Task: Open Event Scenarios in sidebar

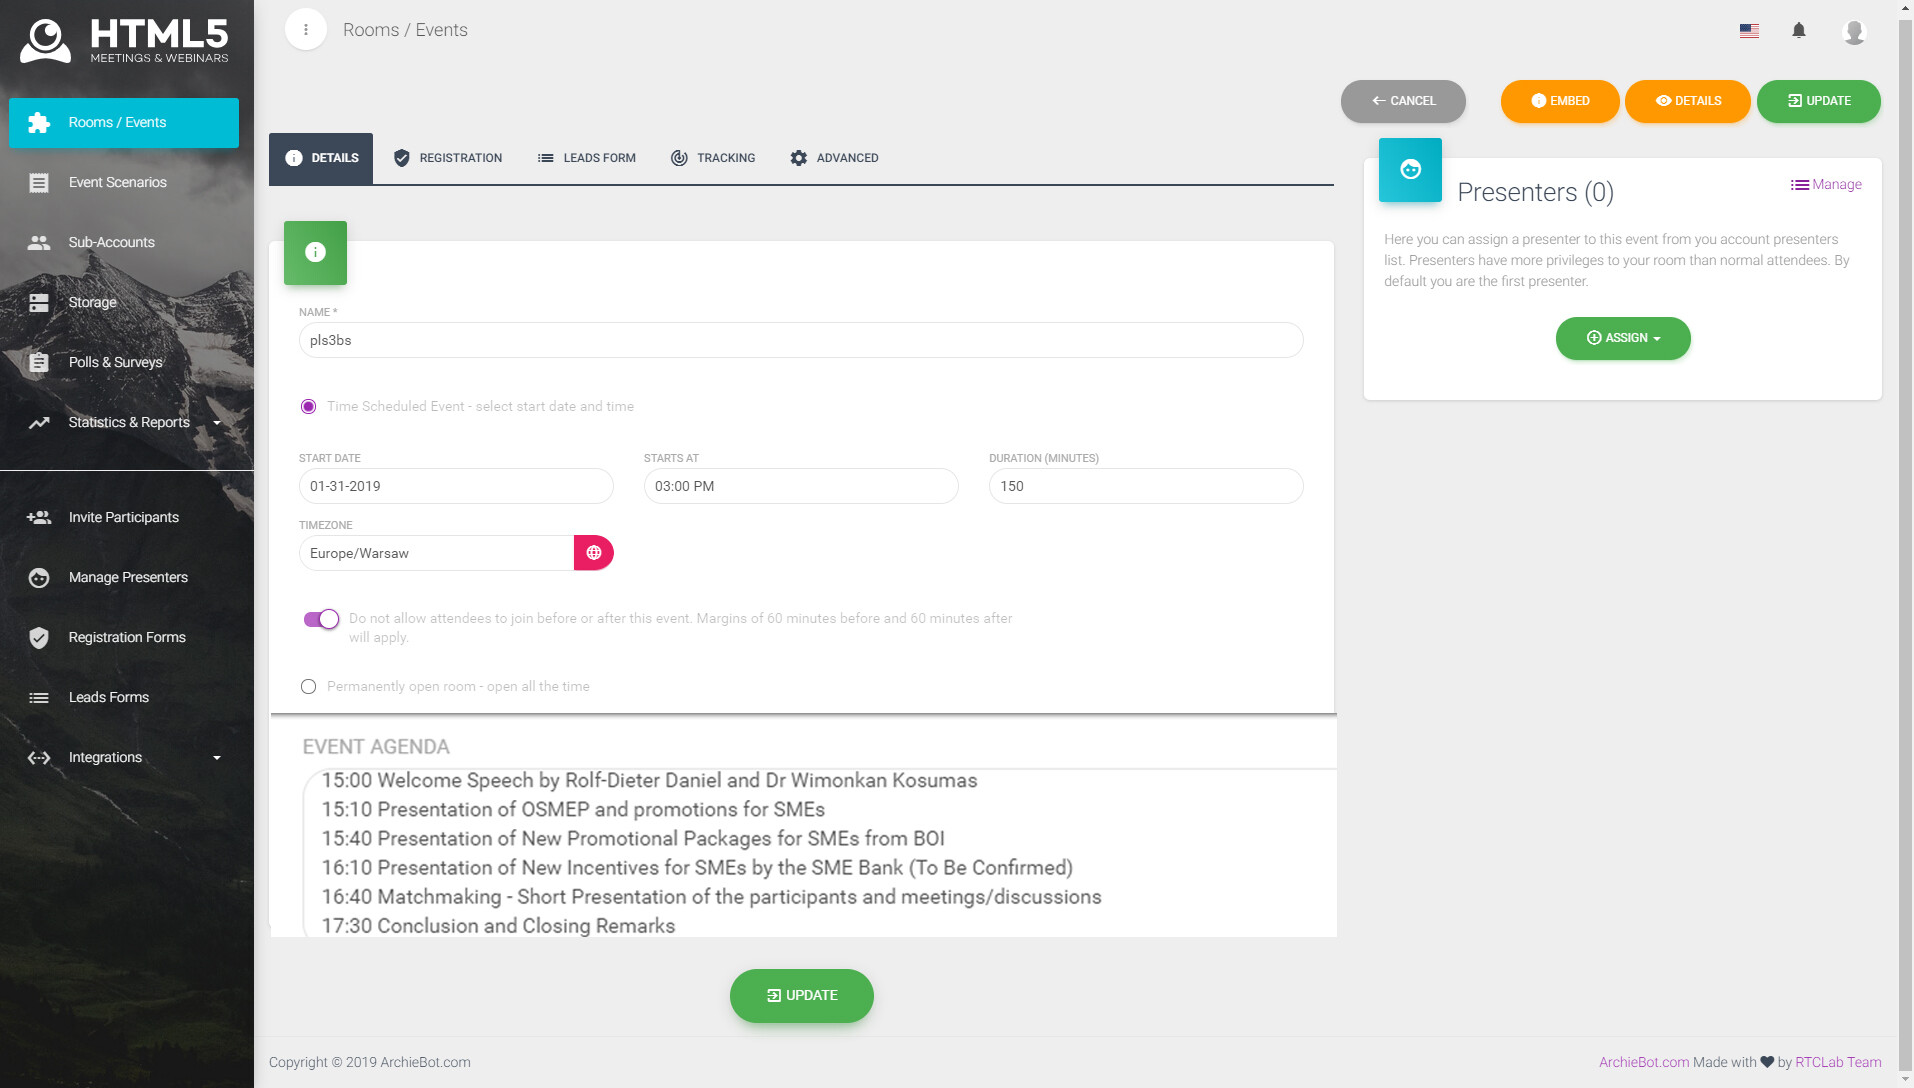Action: pos(124,183)
